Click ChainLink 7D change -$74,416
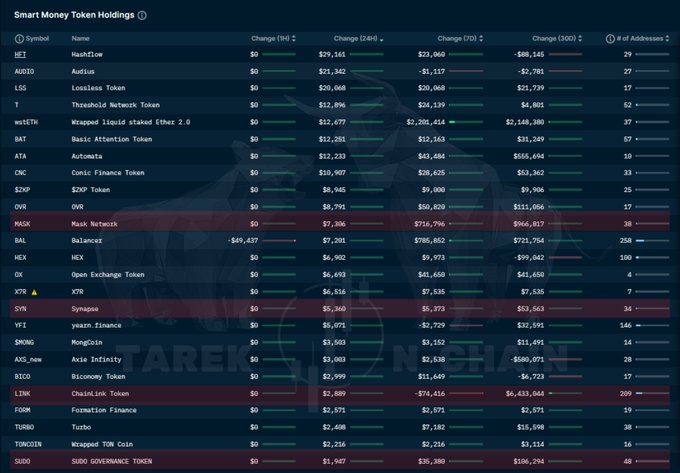This screenshot has width=680, height=473. click(x=430, y=394)
